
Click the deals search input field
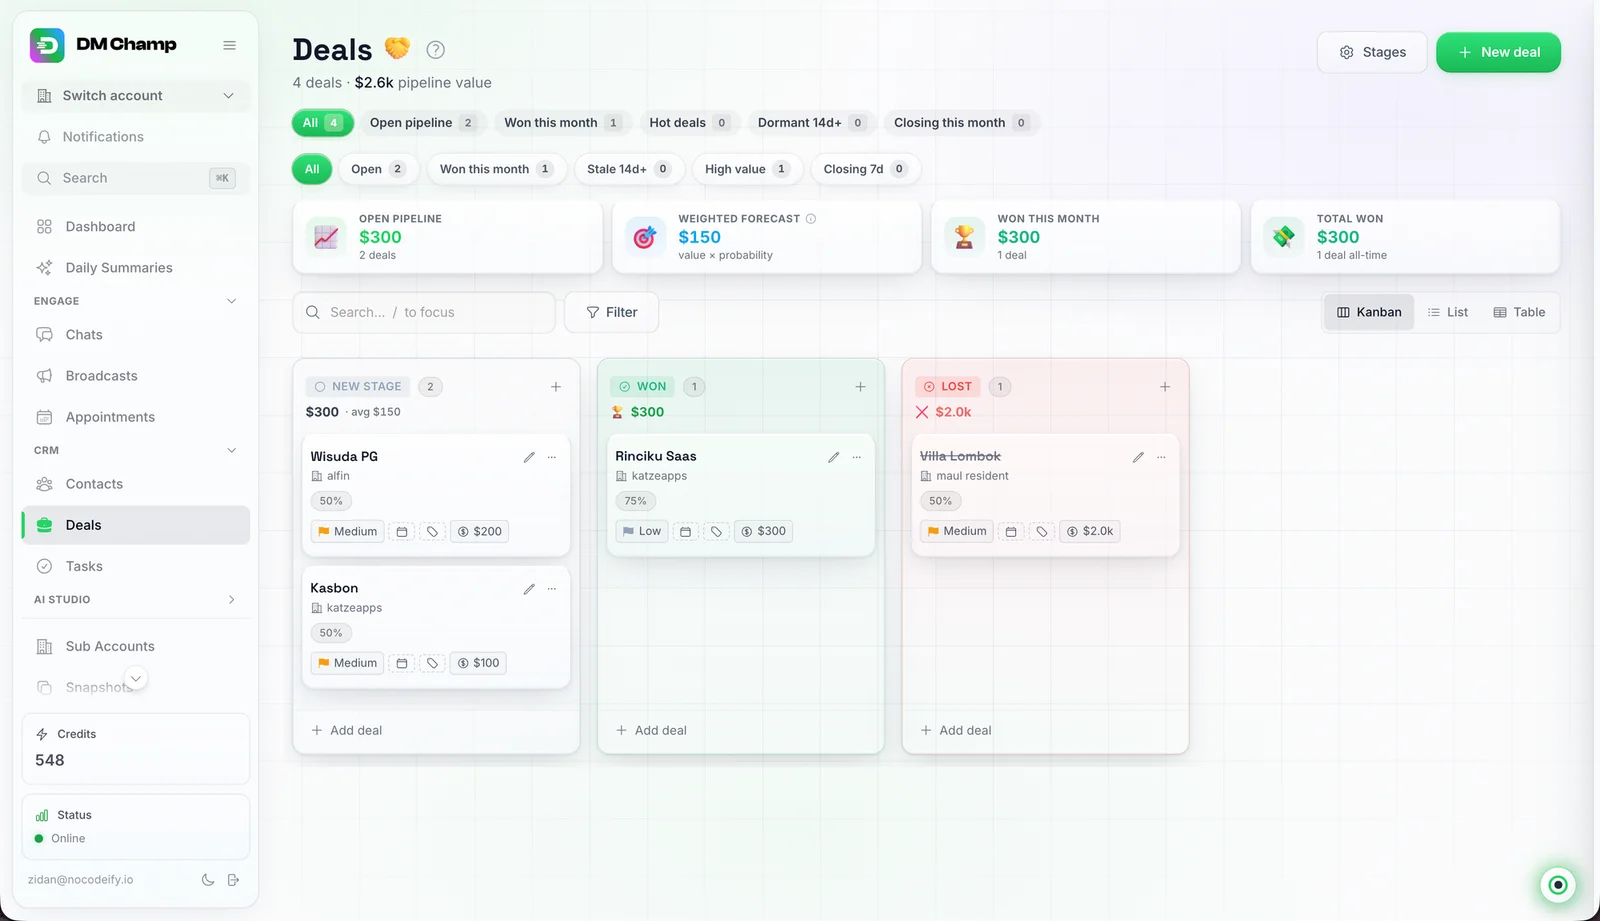click(424, 313)
